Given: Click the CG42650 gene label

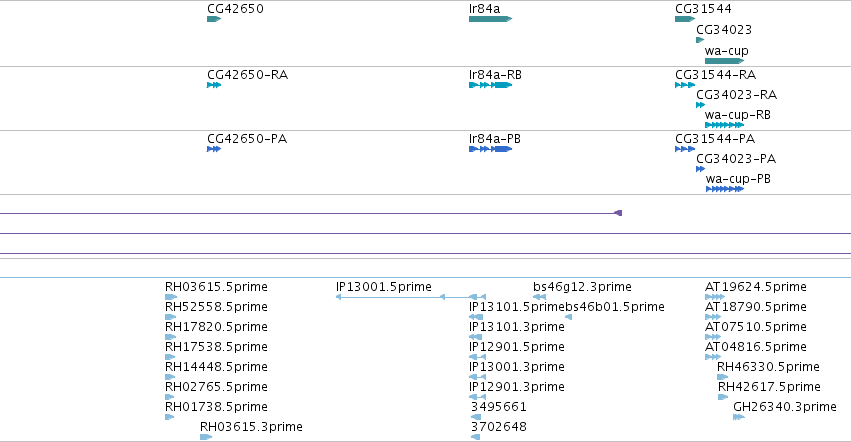Looking at the screenshot, I should (235, 9).
